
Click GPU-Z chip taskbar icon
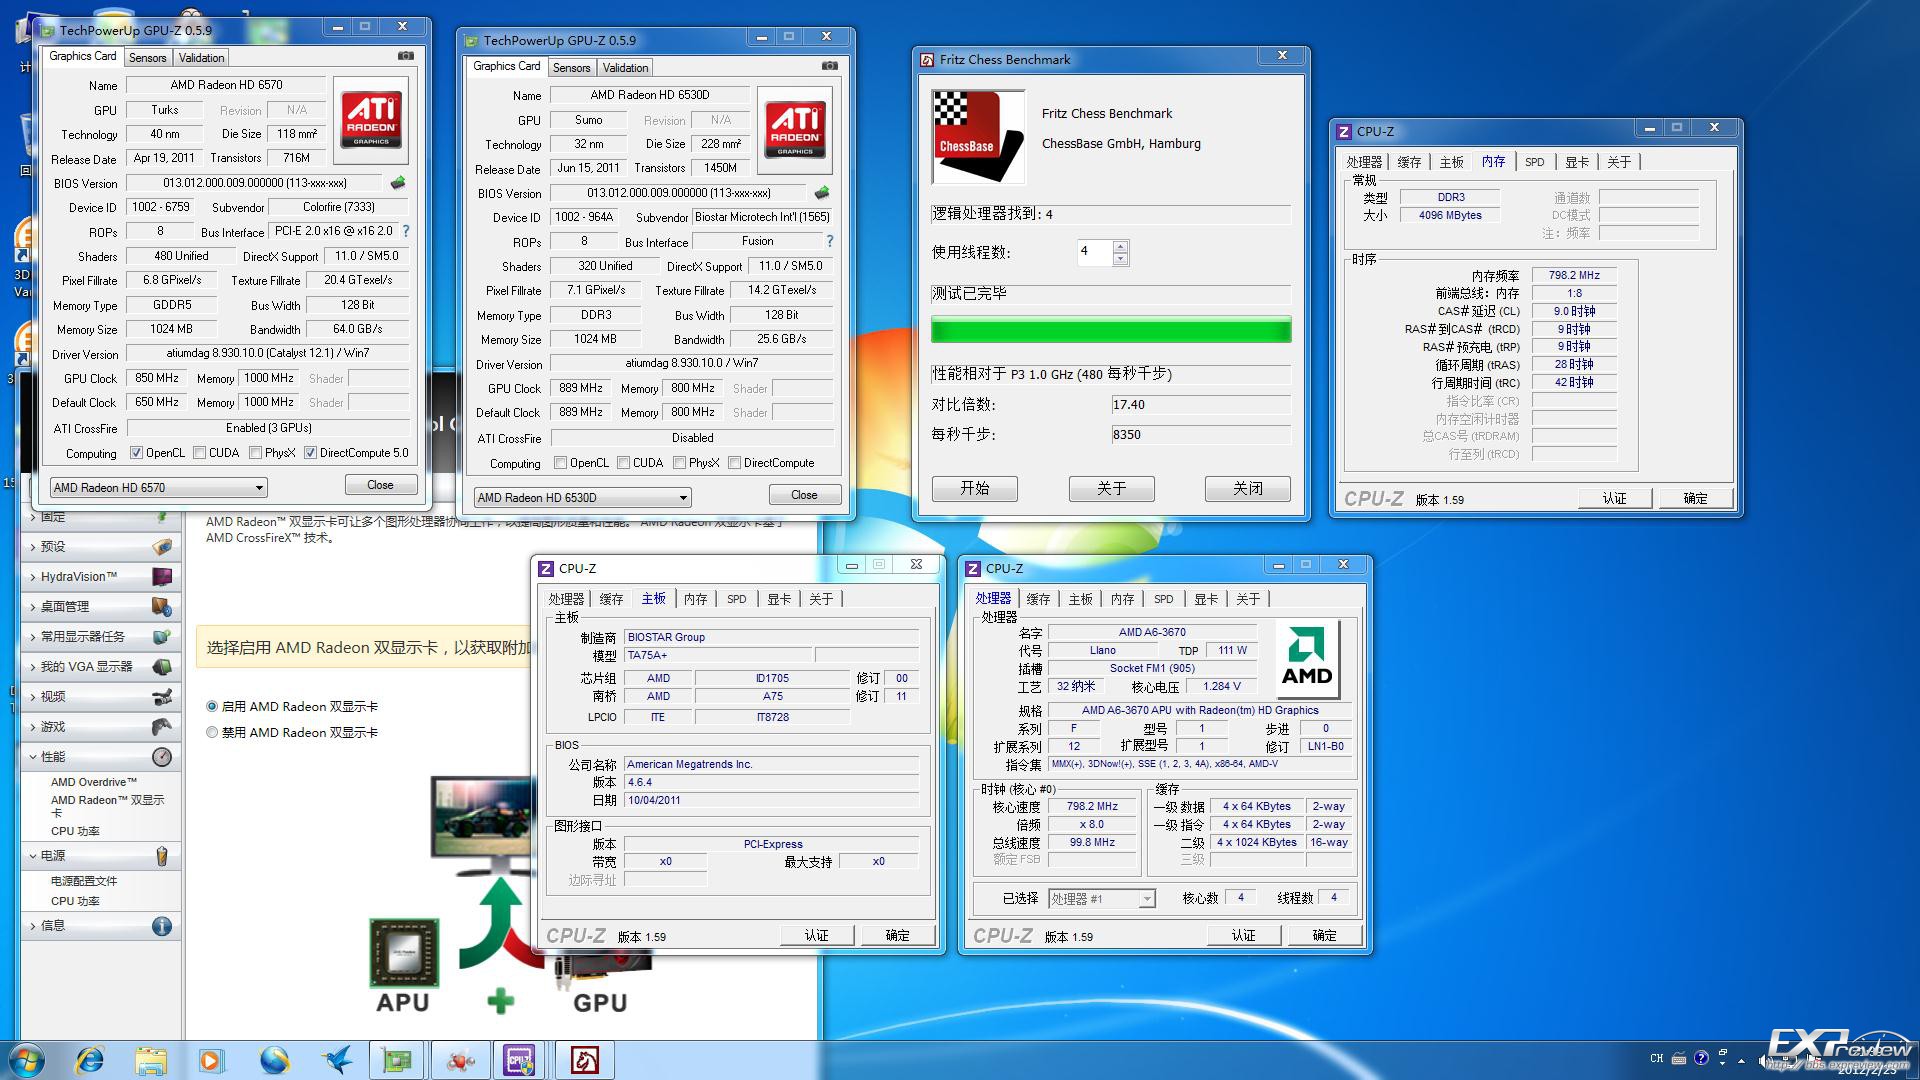pos(397,1060)
